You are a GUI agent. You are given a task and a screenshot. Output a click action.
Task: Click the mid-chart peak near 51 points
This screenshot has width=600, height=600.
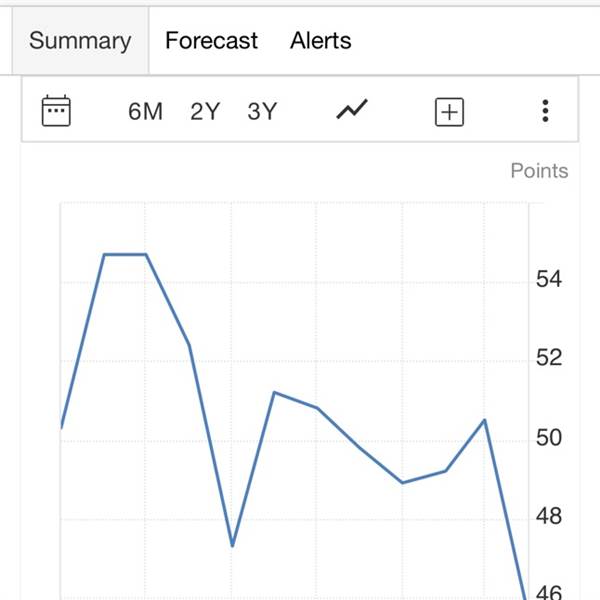coord(274,393)
